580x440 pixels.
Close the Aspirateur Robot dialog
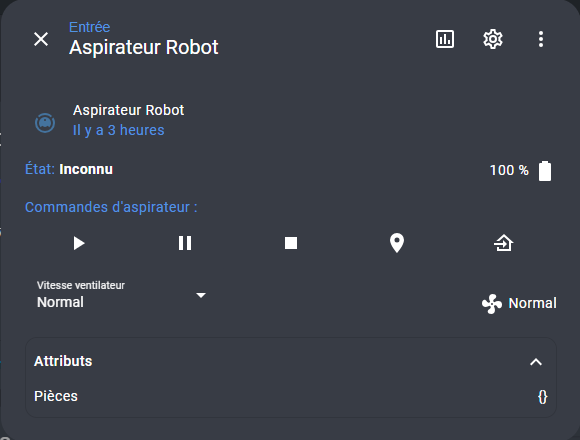click(41, 39)
